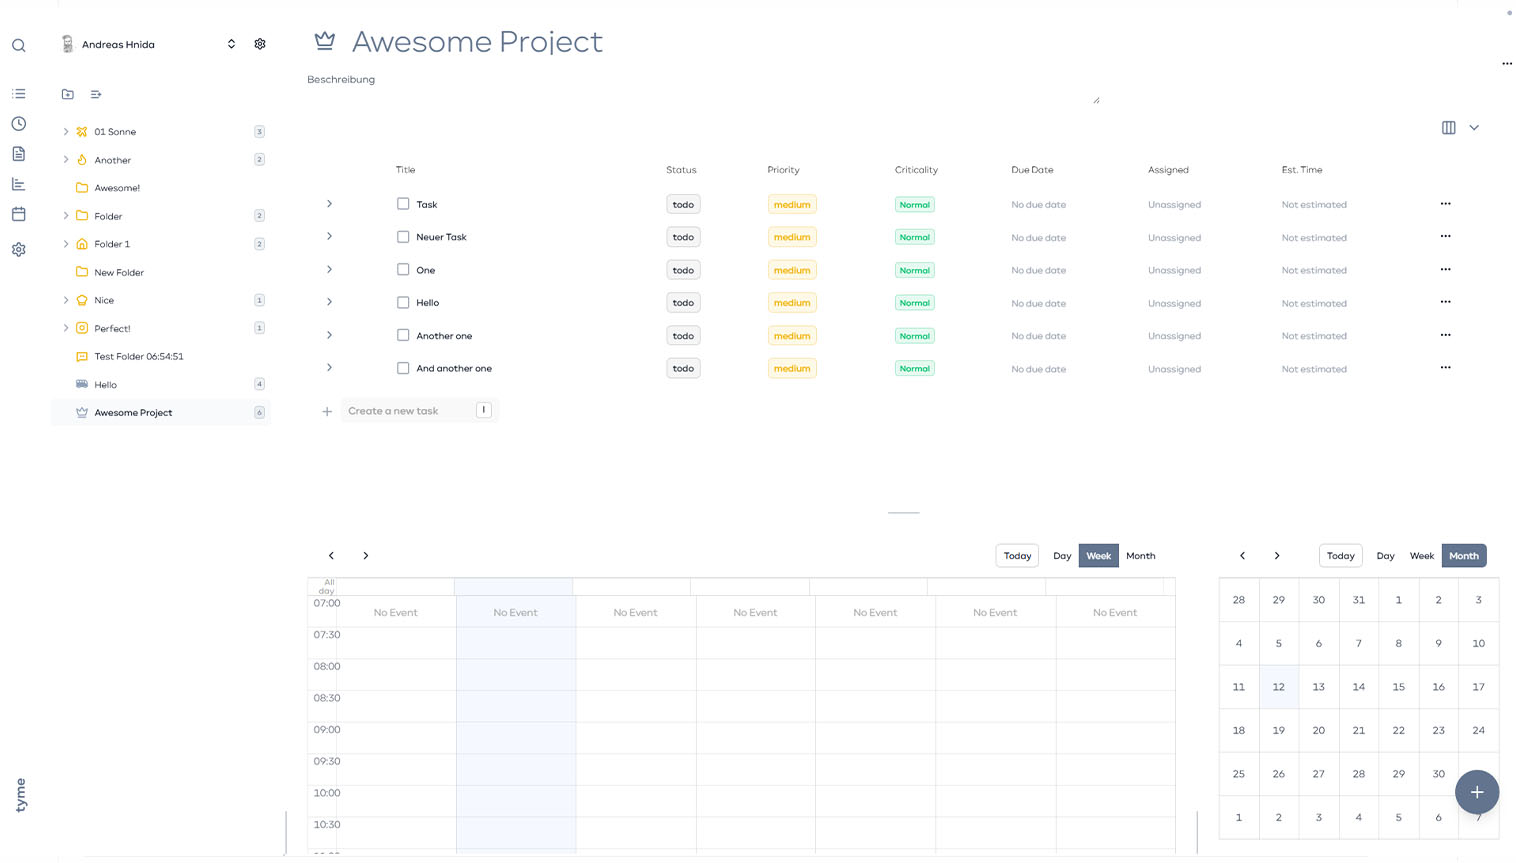Check the box for task 'Hello'
This screenshot has width=1516, height=863.
coord(403,302)
